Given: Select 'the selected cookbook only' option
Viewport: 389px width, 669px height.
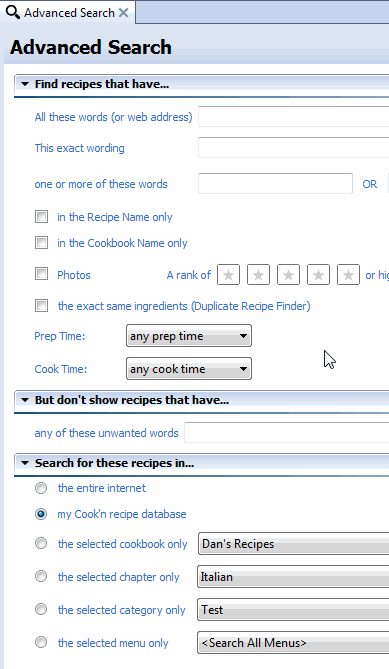Looking at the screenshot, I should click(41, 543).
